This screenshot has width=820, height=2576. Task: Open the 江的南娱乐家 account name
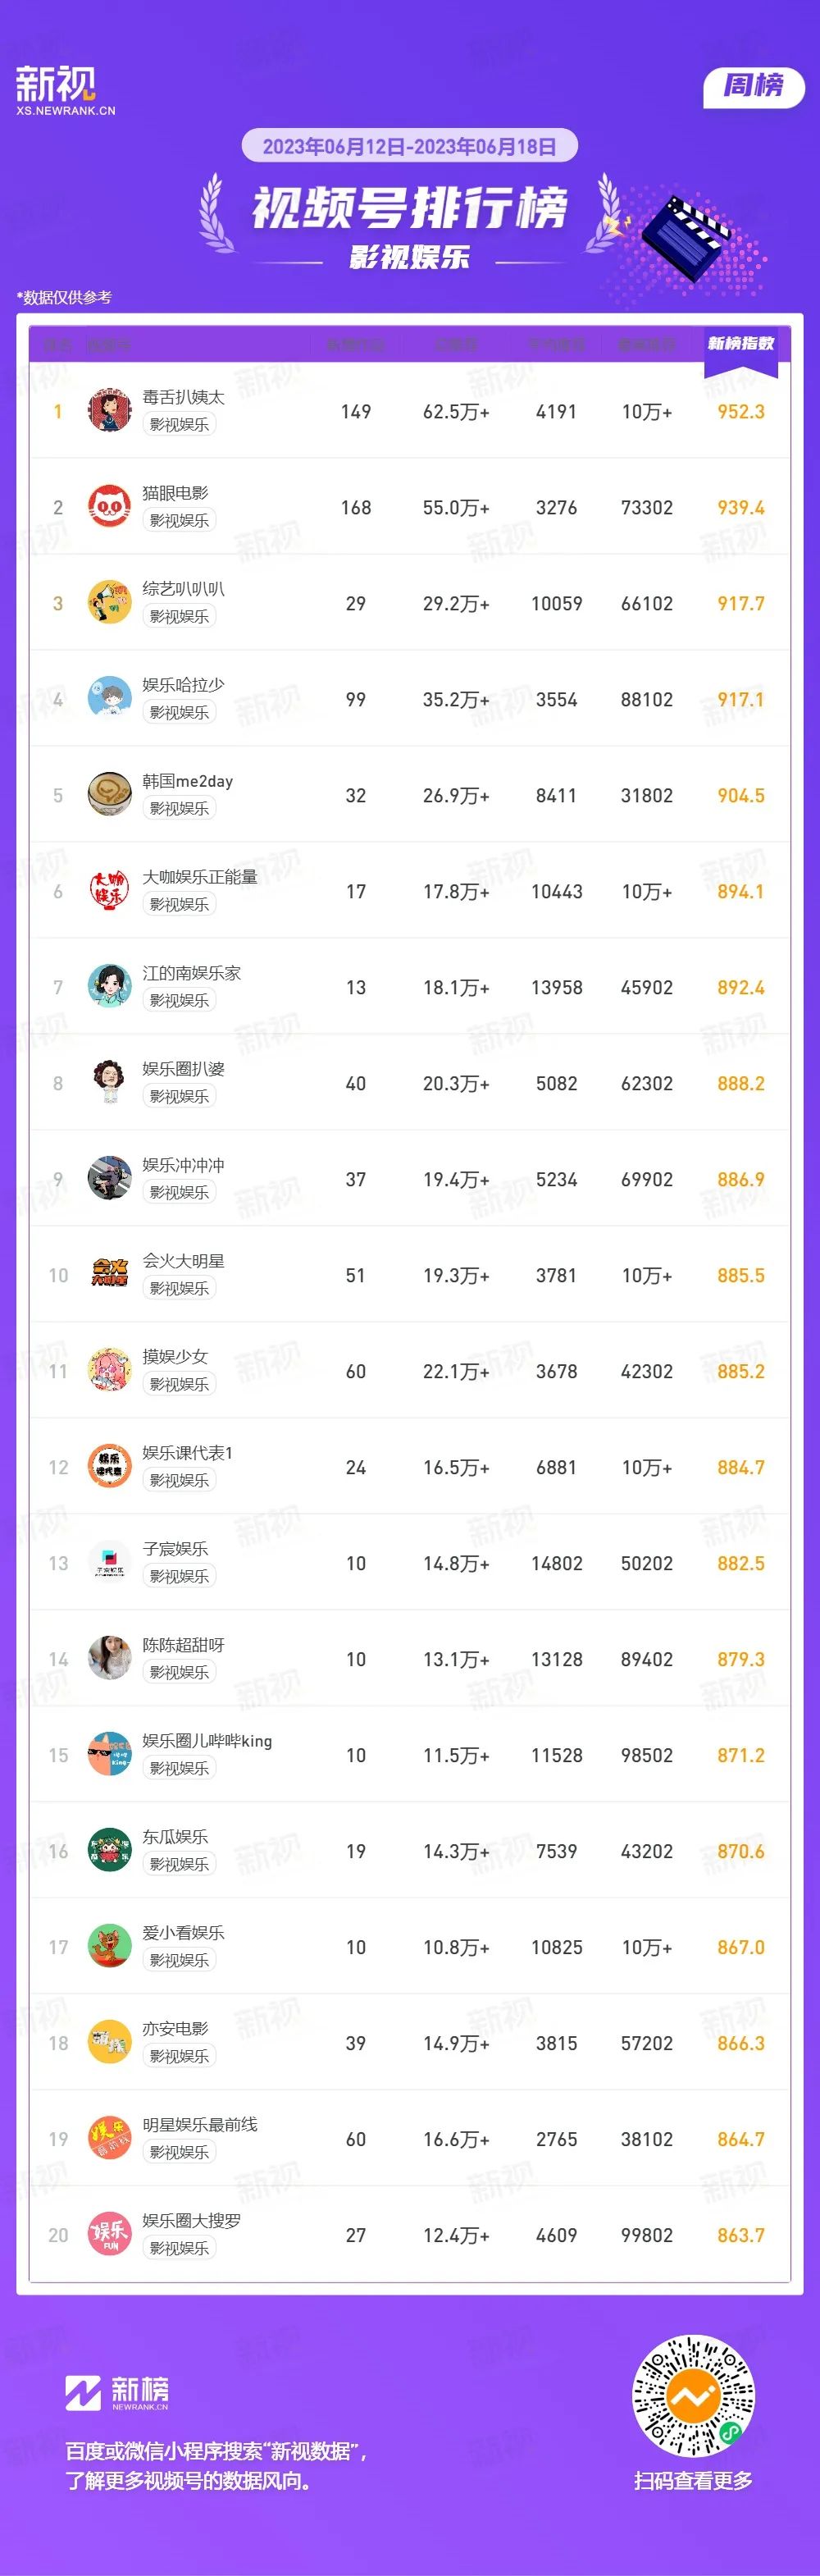(x=191, y=973)
